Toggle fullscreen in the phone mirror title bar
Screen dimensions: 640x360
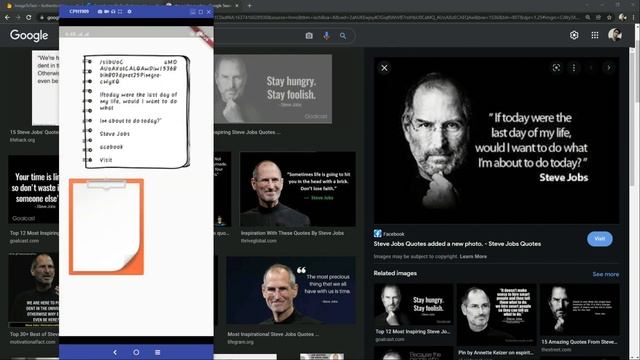[x=120, y=12]
